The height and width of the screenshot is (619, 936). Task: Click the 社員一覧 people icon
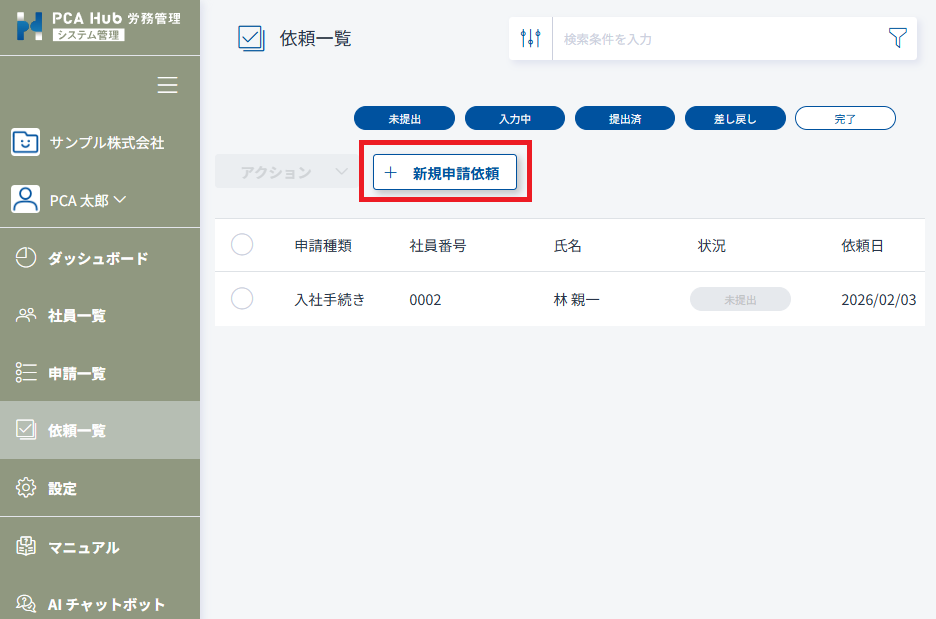point(26,316)
